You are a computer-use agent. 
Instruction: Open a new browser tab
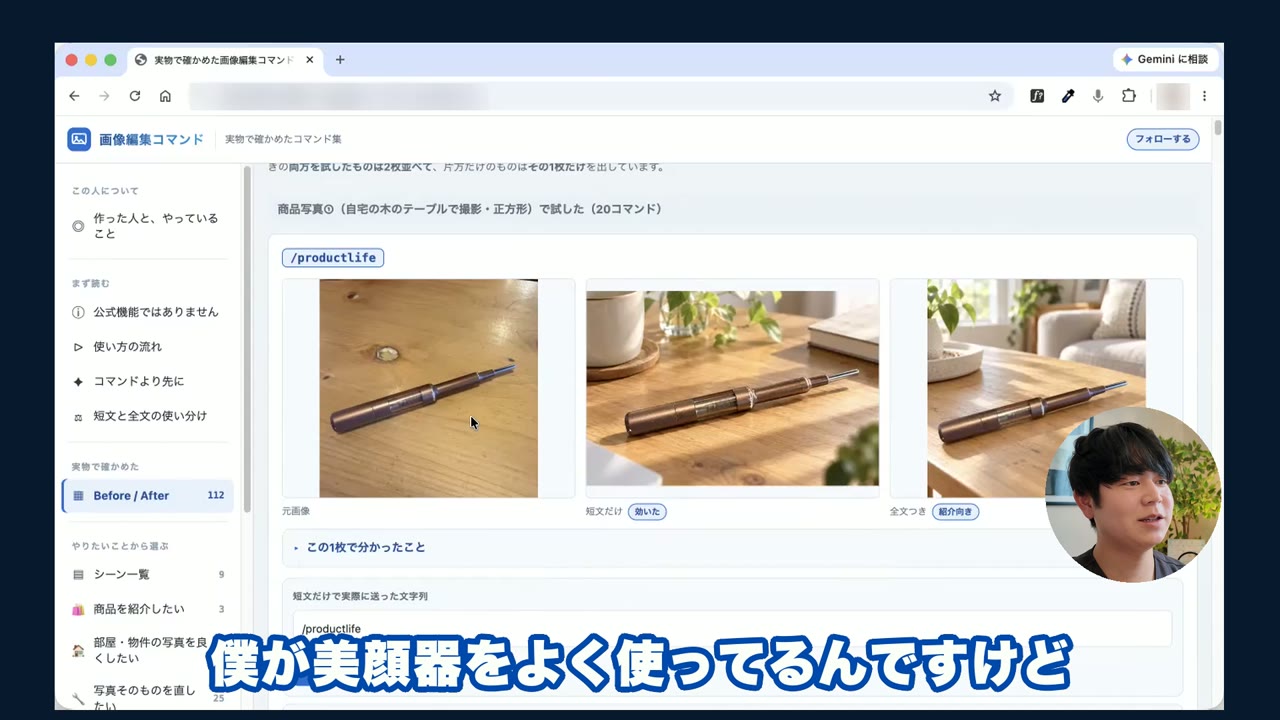[340, 60]
